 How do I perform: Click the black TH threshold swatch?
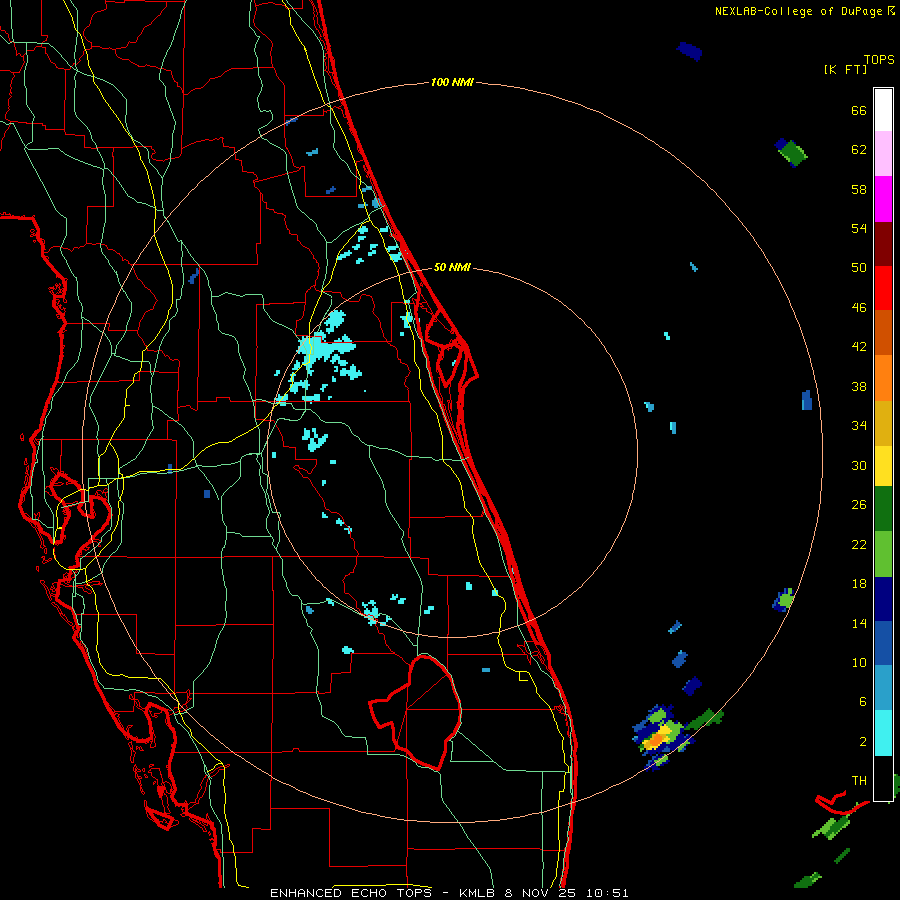point(883,778)
